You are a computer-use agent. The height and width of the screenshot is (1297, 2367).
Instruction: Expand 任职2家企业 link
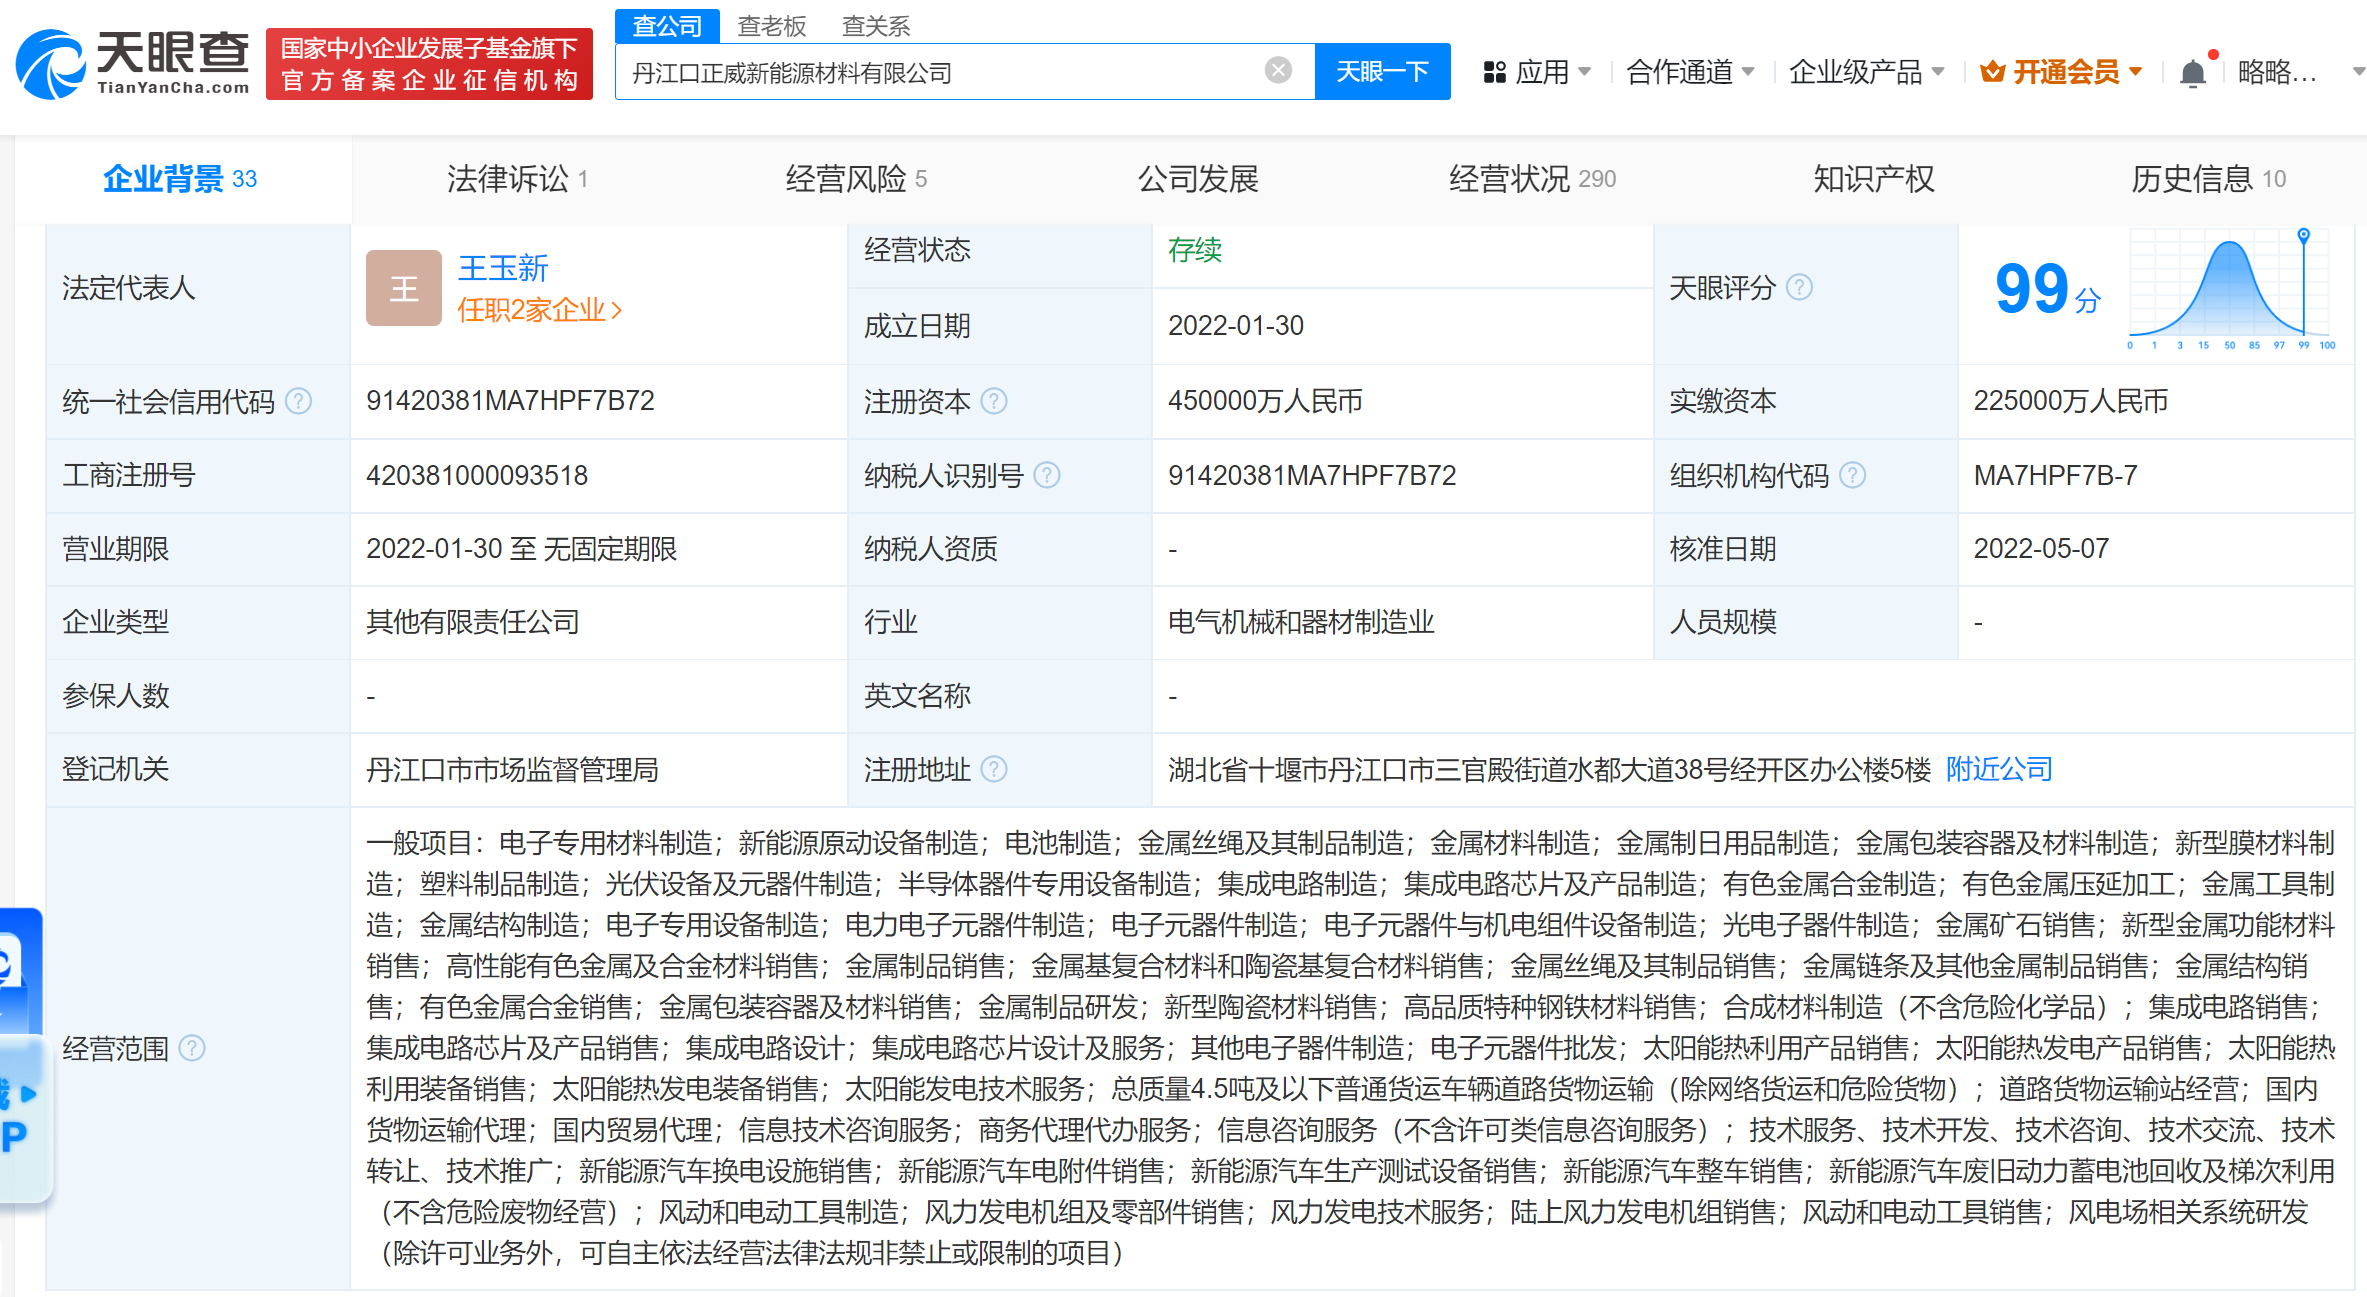coord(540,310)
